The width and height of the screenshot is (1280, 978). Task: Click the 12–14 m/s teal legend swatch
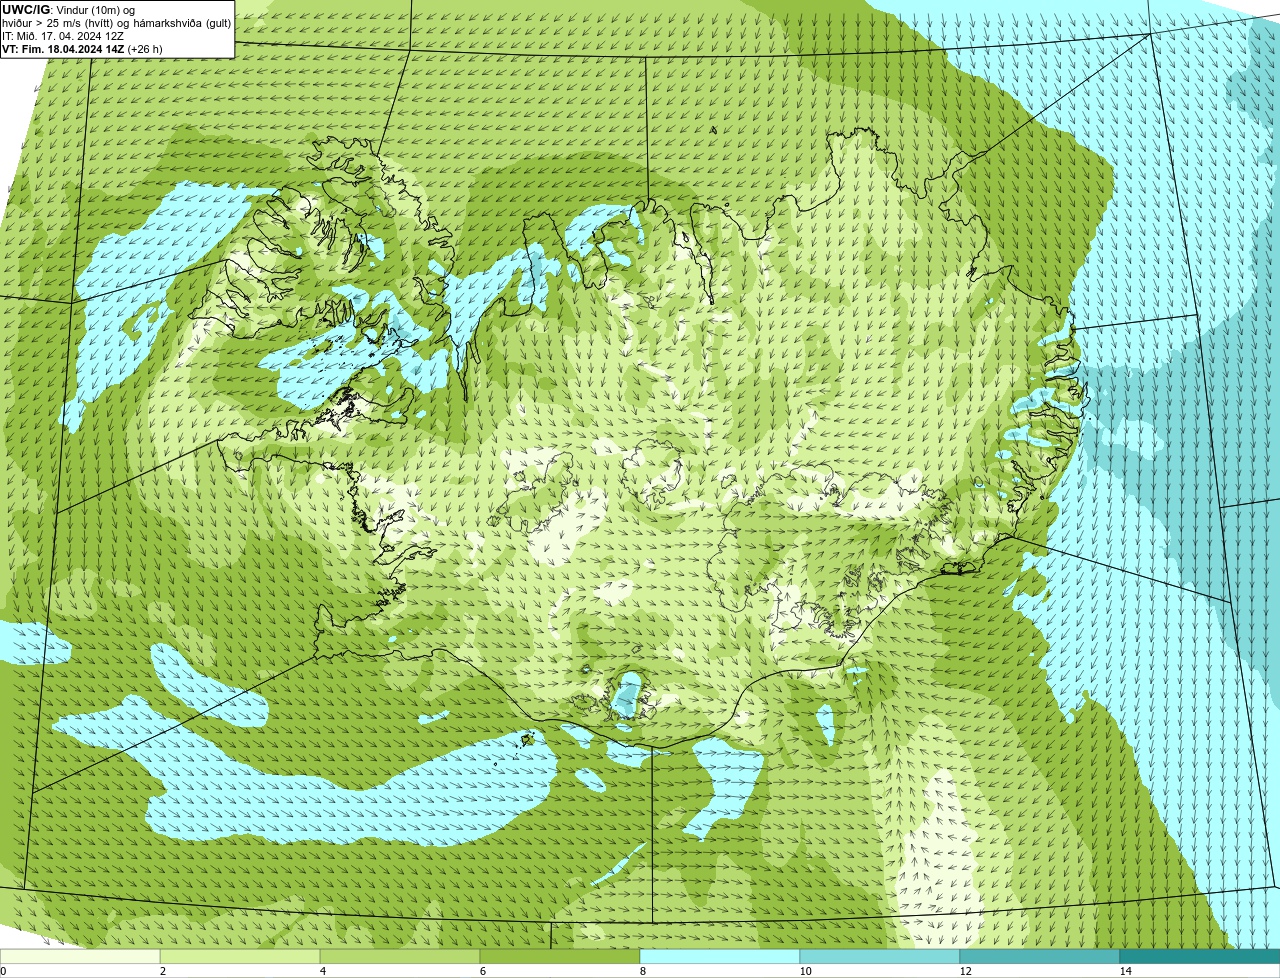tap(1040, 956)
